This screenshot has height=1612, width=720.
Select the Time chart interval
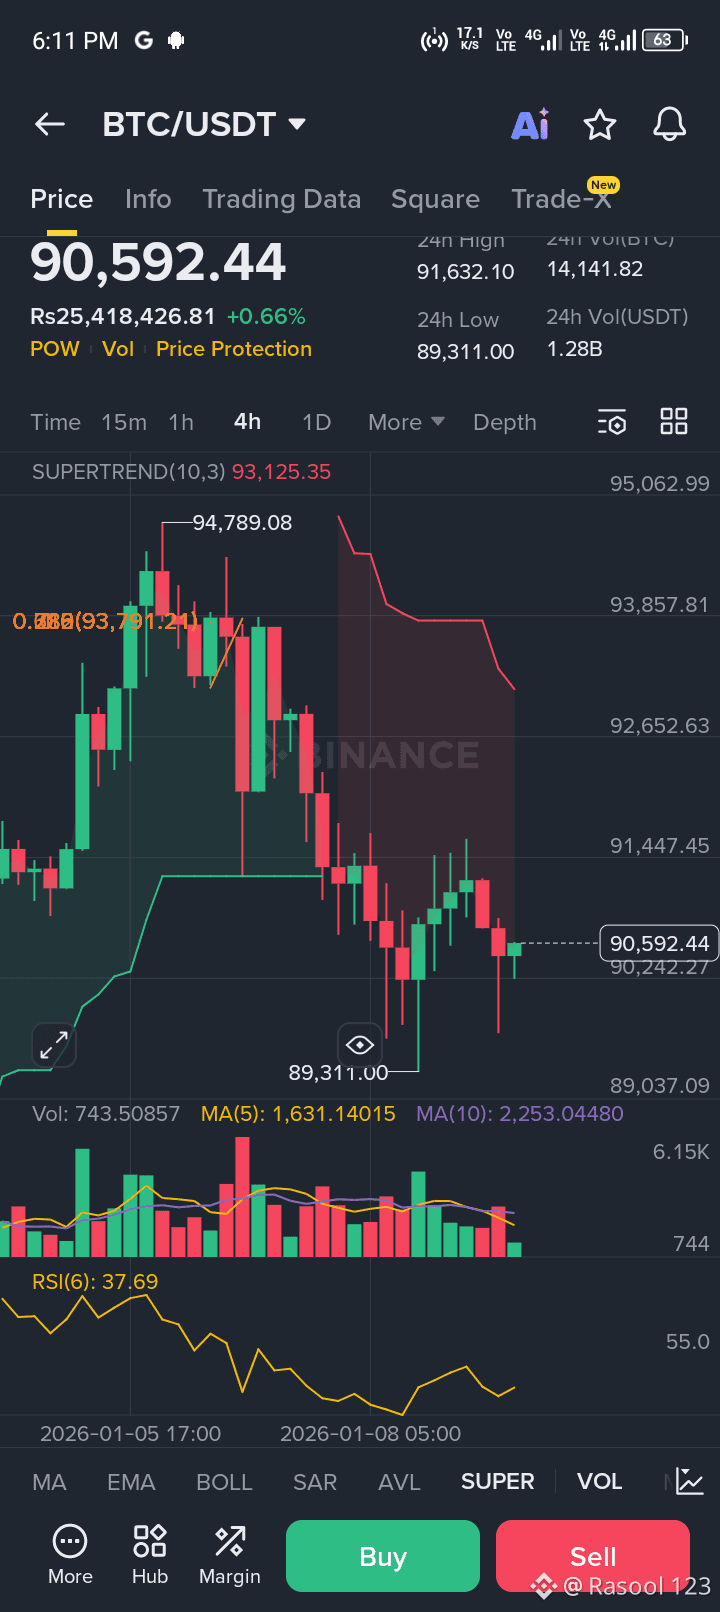(56, 422)
